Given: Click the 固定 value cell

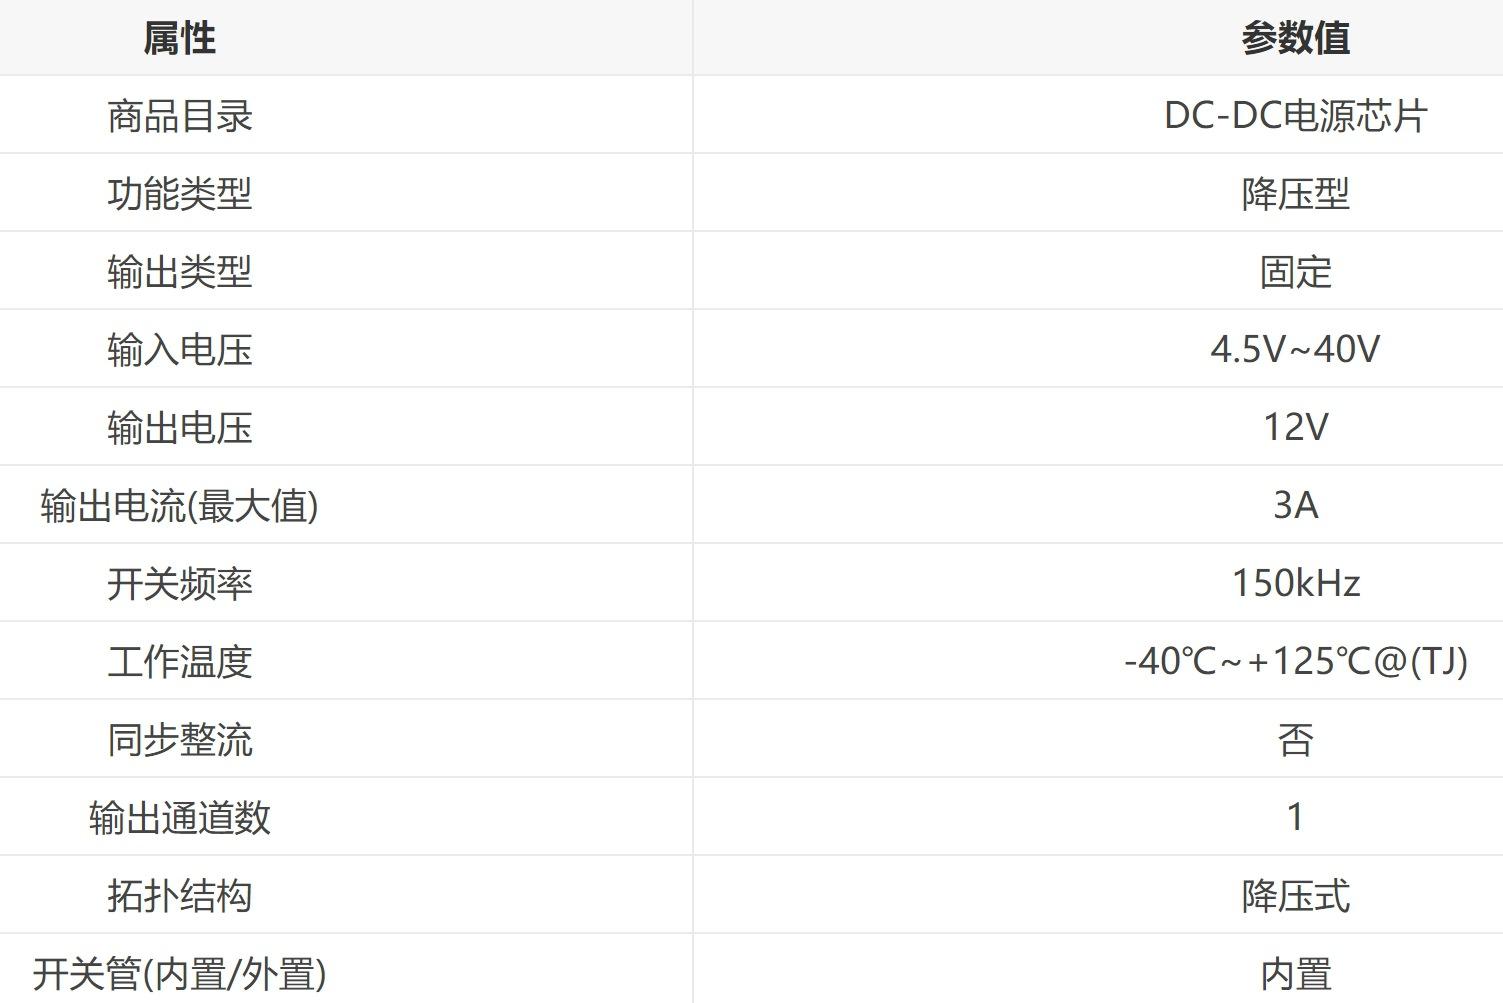Looking at the screenshot, I should pyautogui.click(x=1295, y=272).
